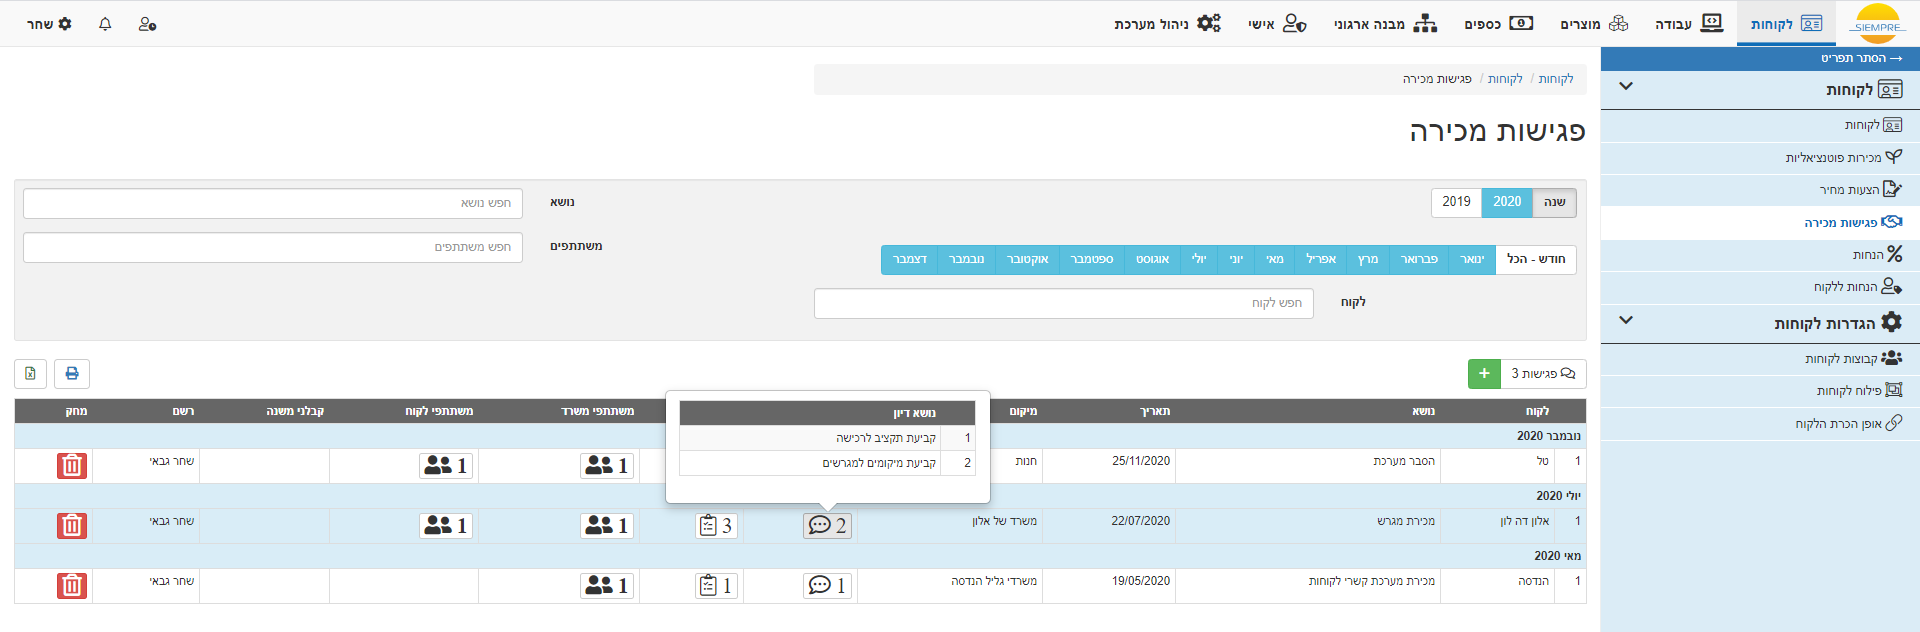Screen dimensions: 1920x632
Task: Click the קביעת מיקומים למגרשים topic row
Action: pyautogui.click(x=828, y=463)
